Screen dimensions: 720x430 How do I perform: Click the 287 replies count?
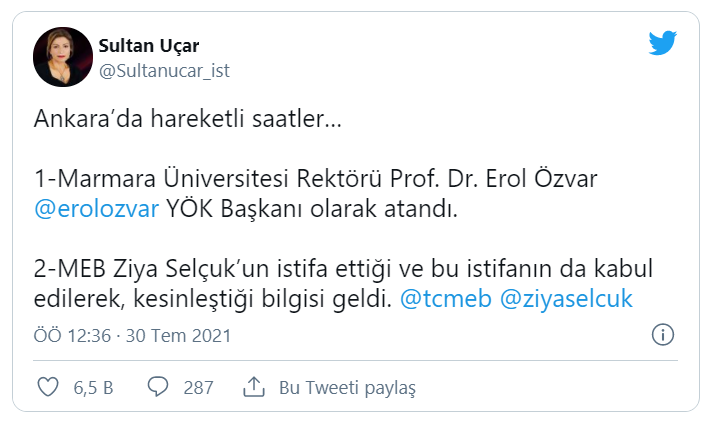click(198, 388)
